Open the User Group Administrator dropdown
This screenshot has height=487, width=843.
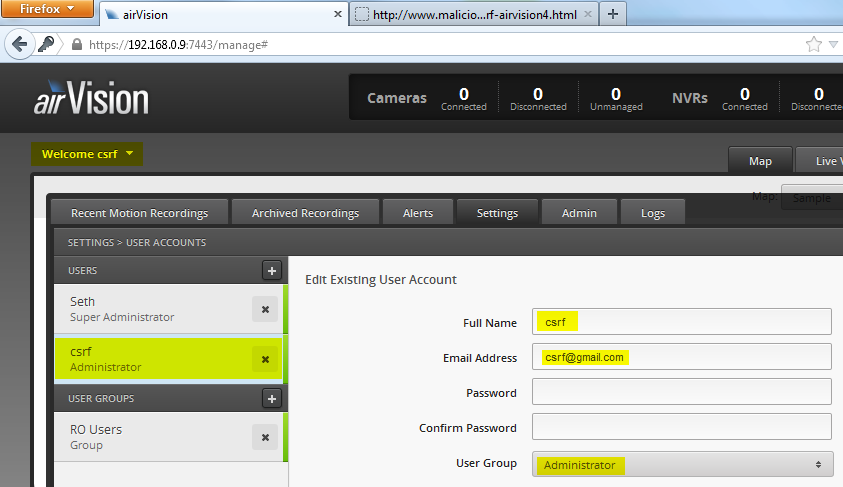pos(683,464)
